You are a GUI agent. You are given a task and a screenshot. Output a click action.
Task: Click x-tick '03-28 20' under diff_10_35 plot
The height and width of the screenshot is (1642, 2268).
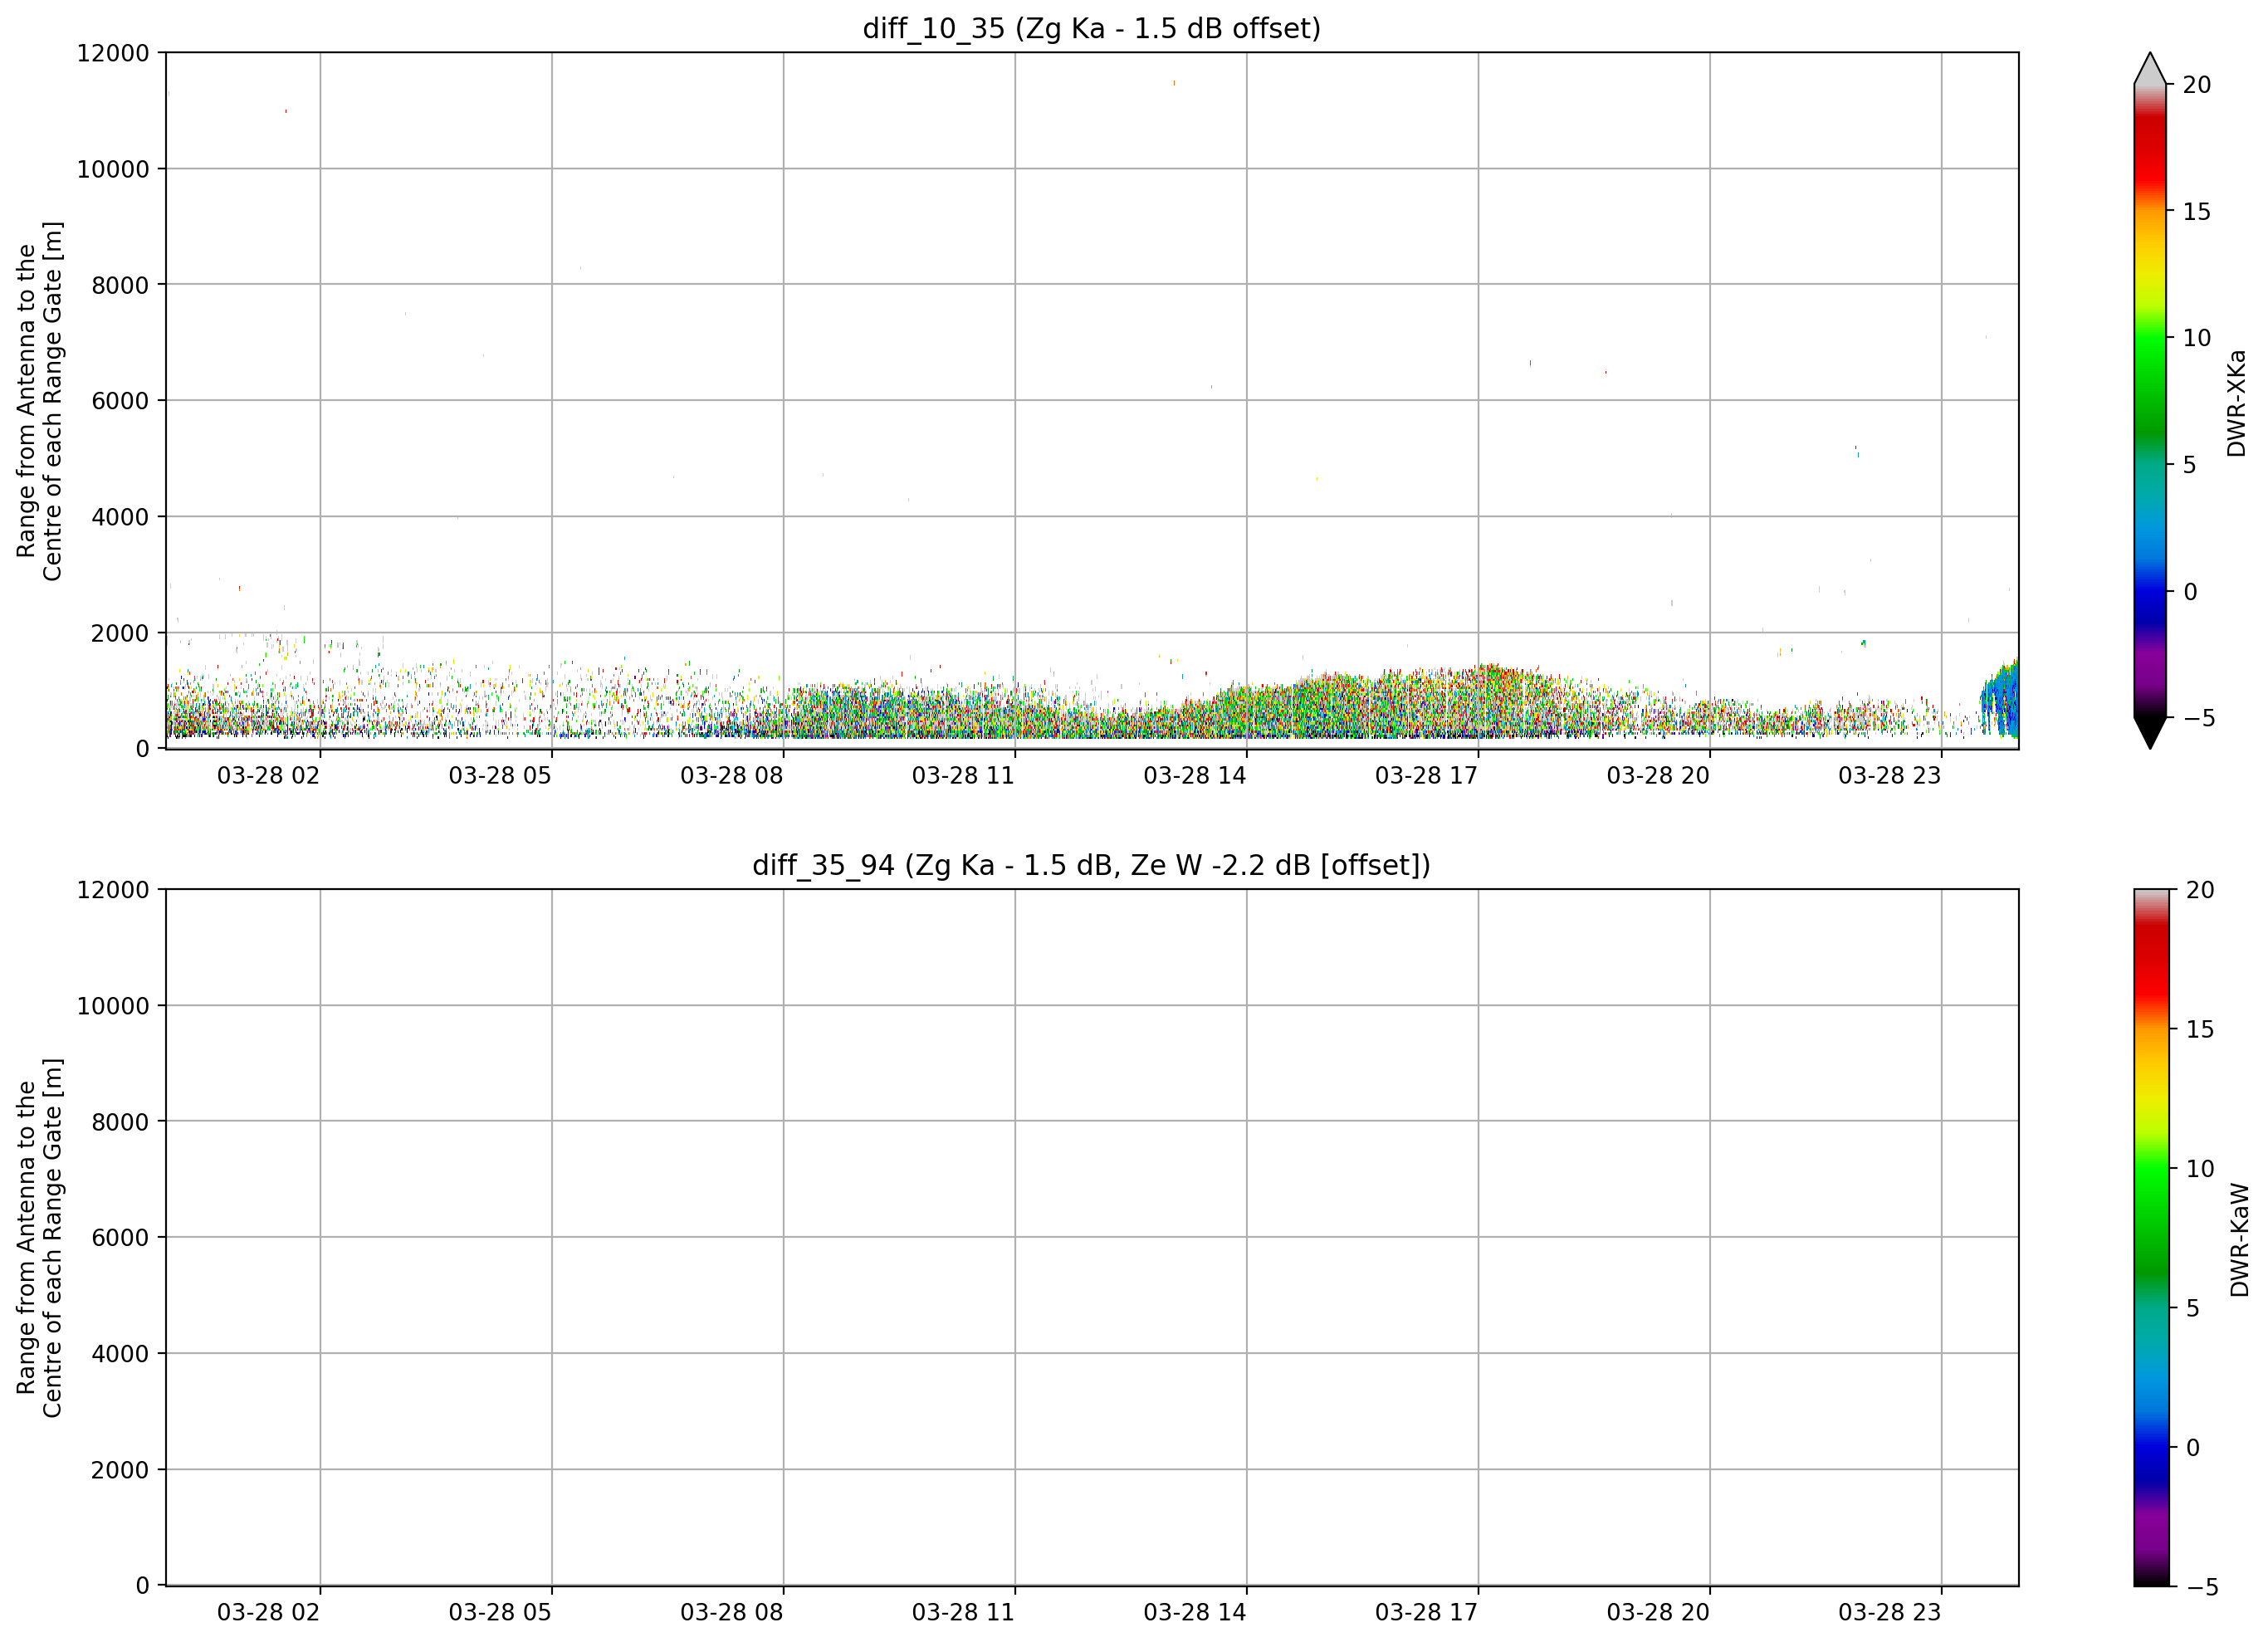(1658, 775)
